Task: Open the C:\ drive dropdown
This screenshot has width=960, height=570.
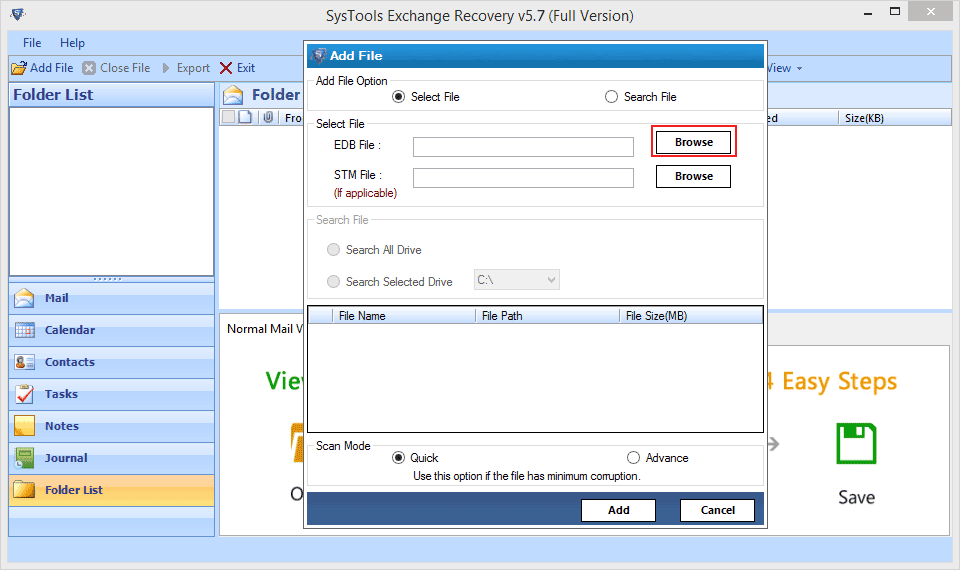Action: (517, 280)
